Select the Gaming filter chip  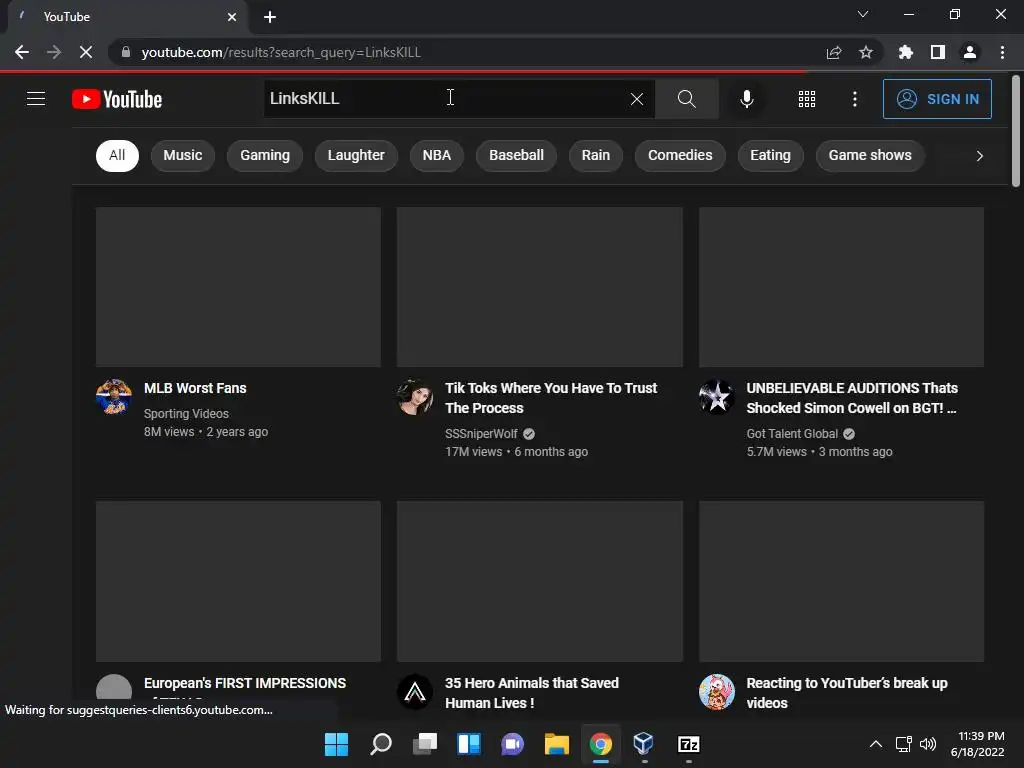[264, 155]
